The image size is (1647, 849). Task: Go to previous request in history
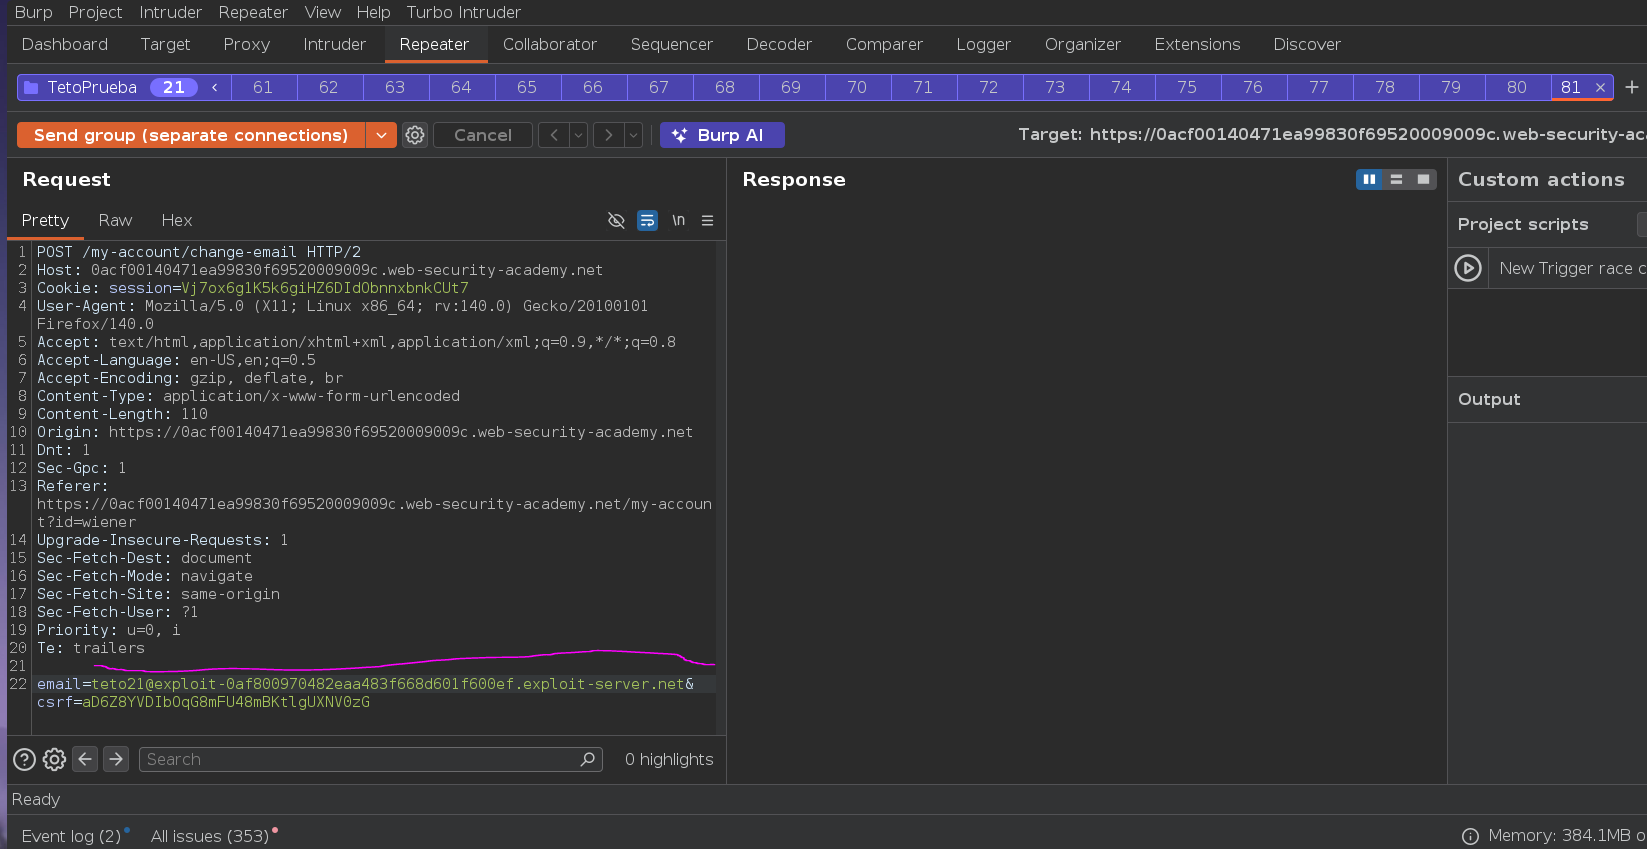[x=554, y=135]
